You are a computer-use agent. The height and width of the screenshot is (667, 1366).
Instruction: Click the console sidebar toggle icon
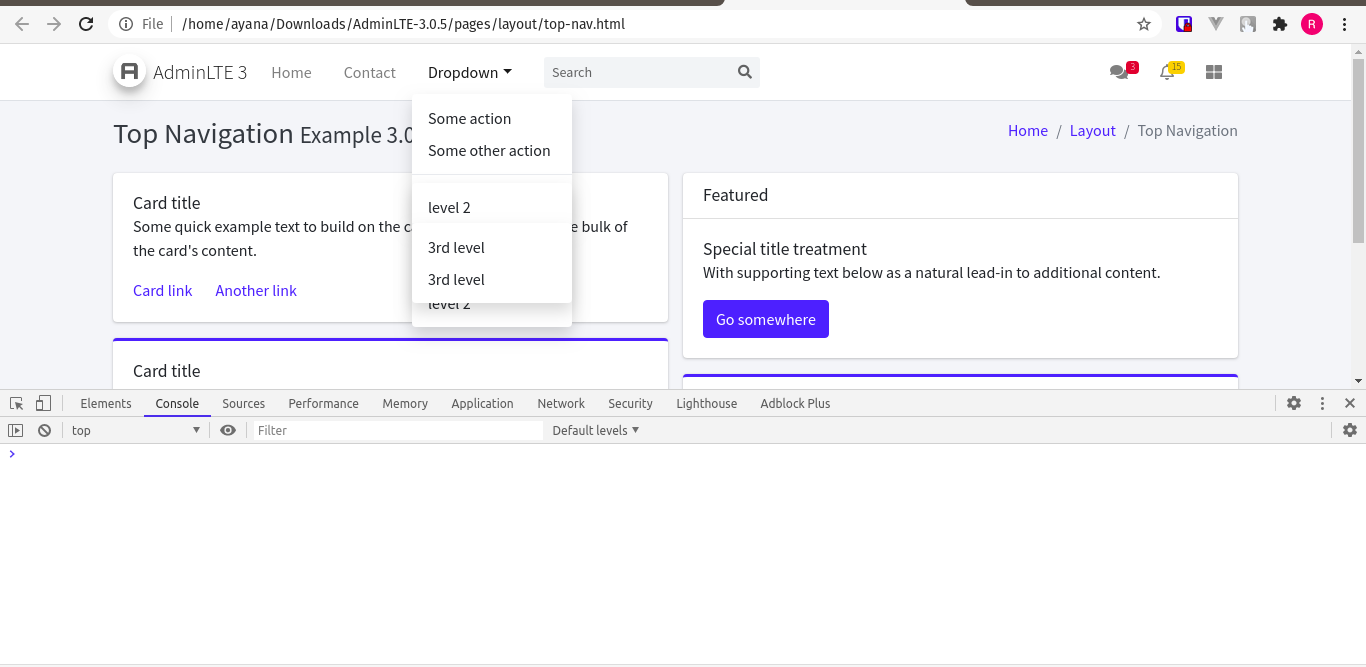pos(15,429)
